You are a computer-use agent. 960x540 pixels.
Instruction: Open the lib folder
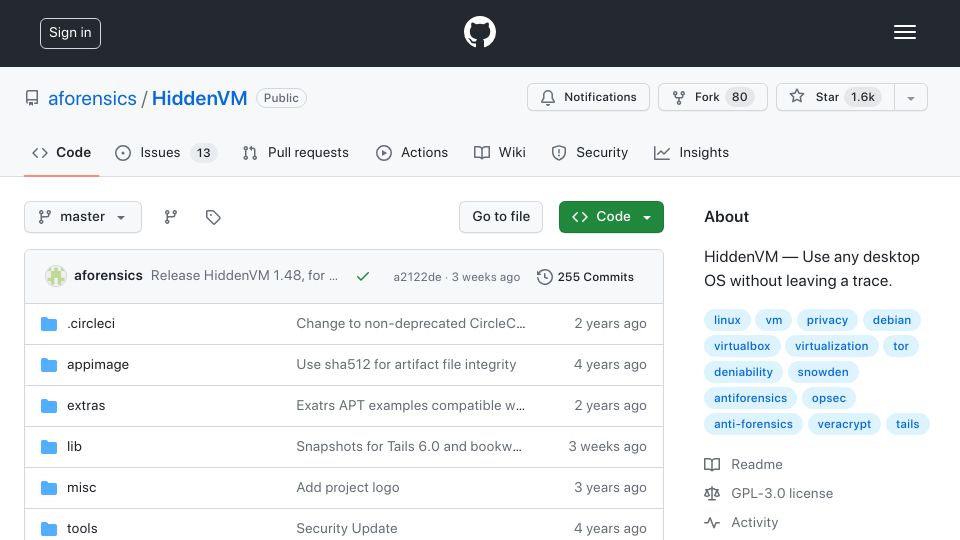point(74,446)
